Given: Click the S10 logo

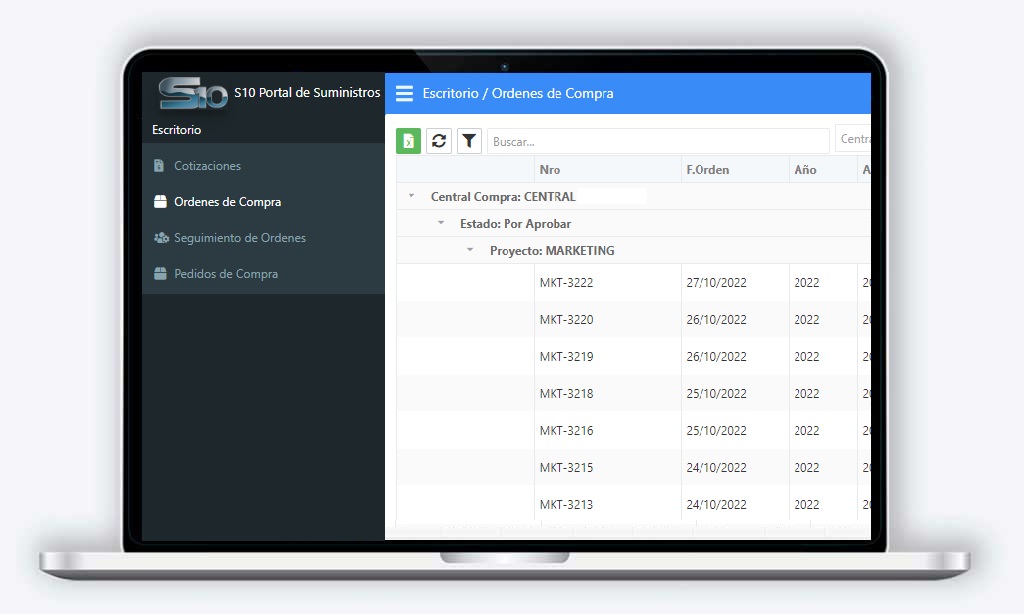Looking at the screenshot, I should click(193, 93).
